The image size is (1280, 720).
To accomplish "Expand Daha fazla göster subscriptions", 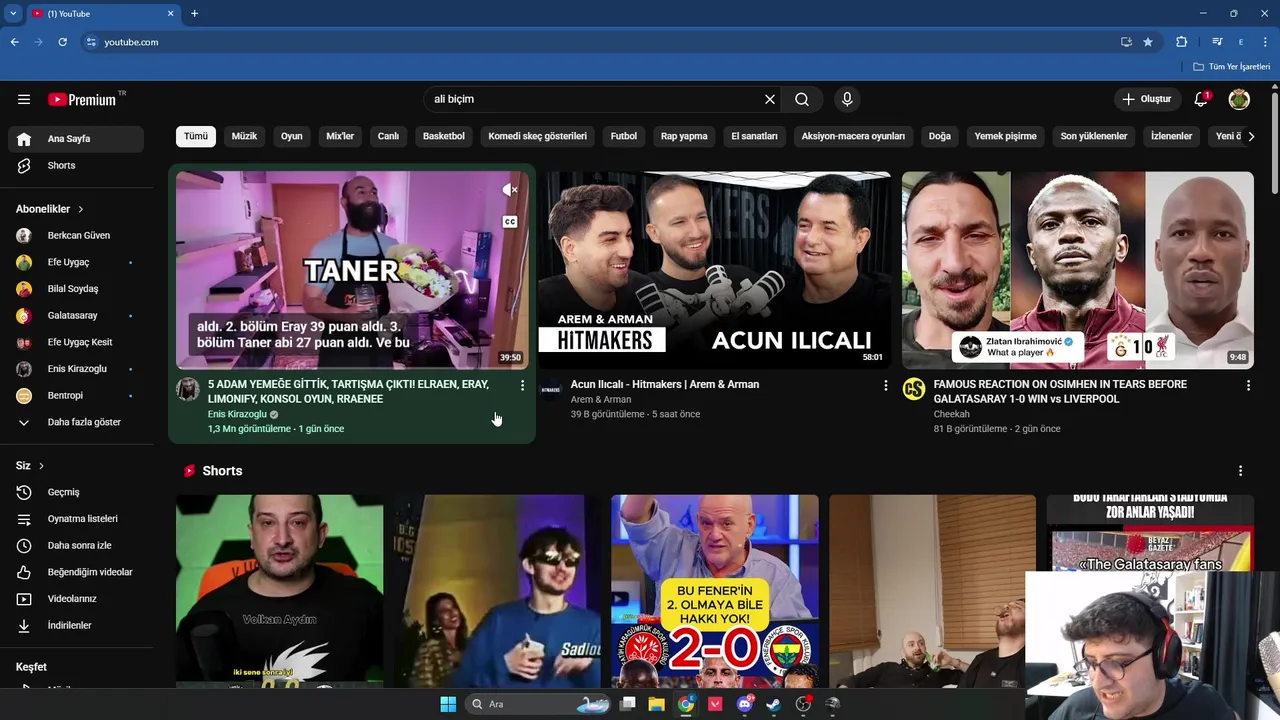I will tap(75, 422).
